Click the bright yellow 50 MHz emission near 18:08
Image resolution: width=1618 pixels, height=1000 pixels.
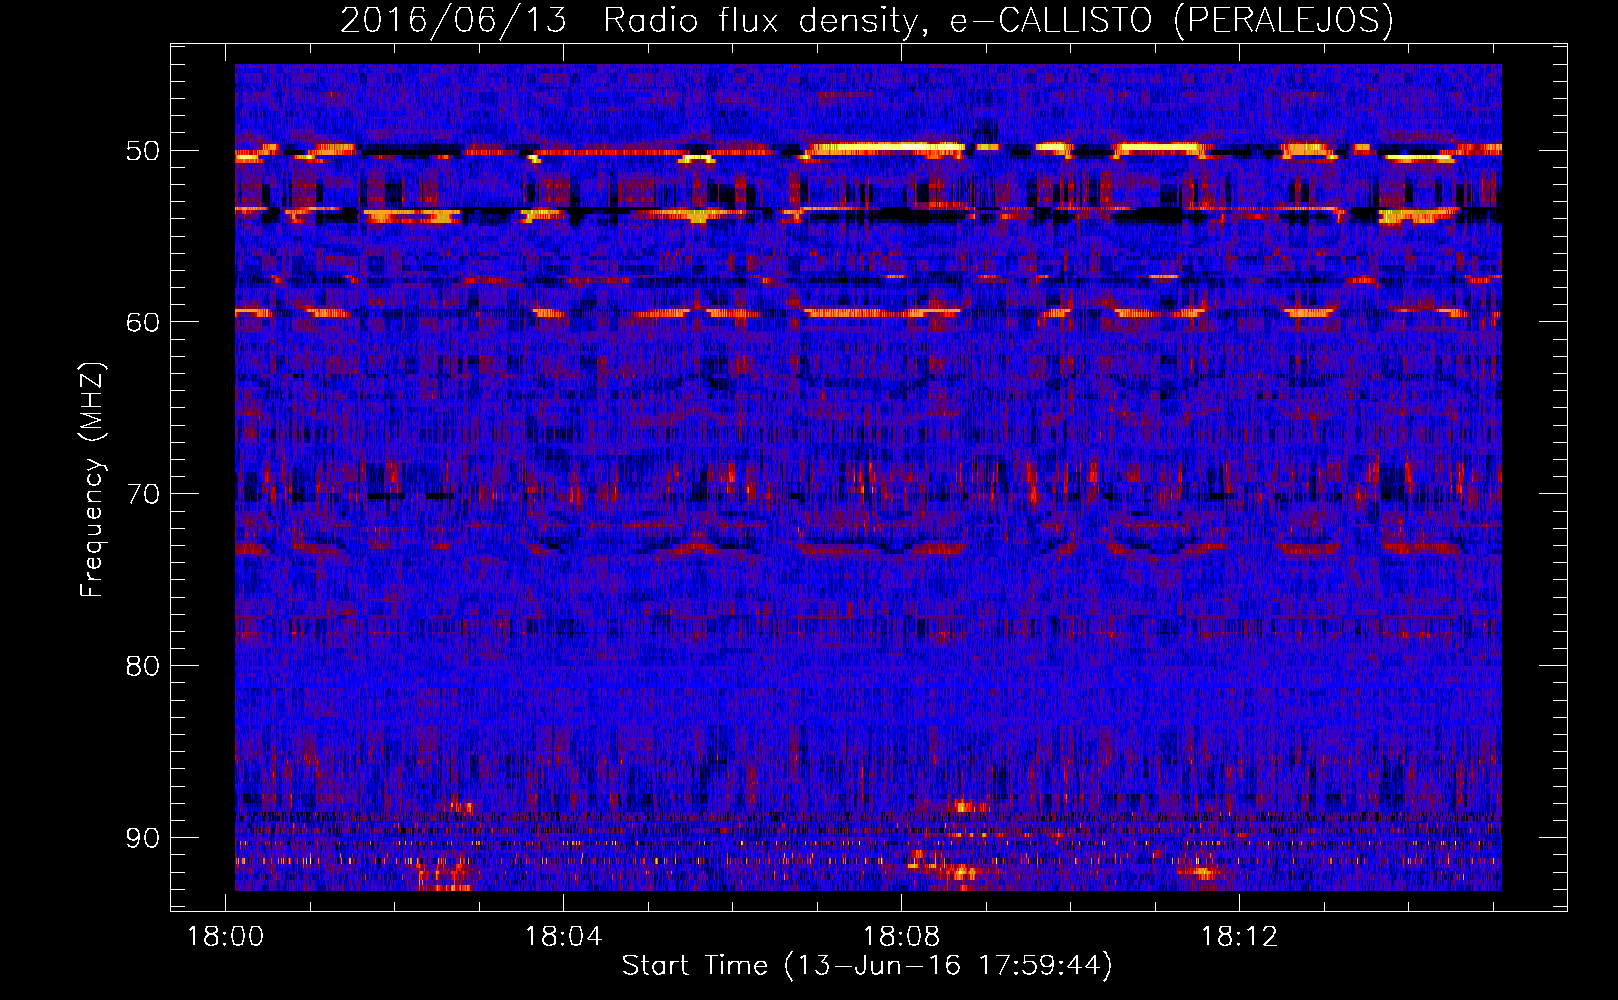(885, 149)
